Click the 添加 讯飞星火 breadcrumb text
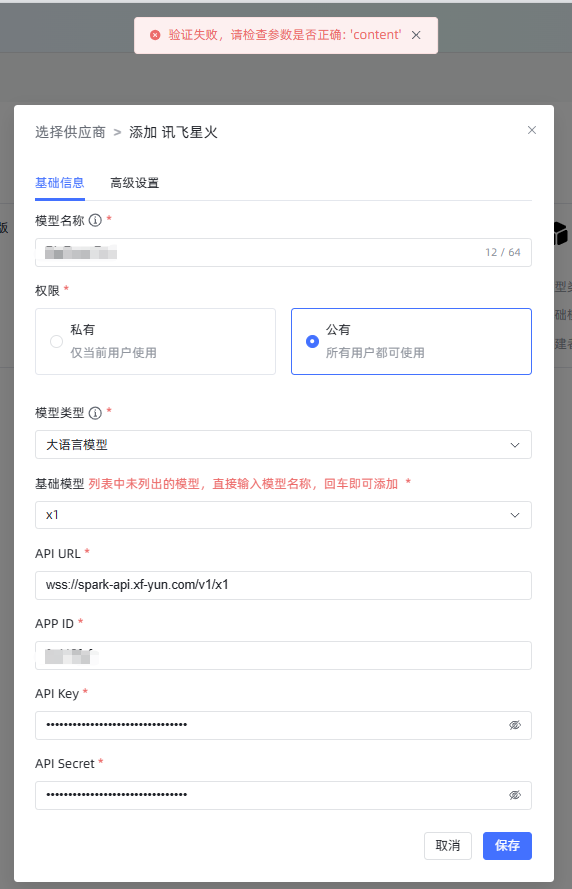 point(173,132)
